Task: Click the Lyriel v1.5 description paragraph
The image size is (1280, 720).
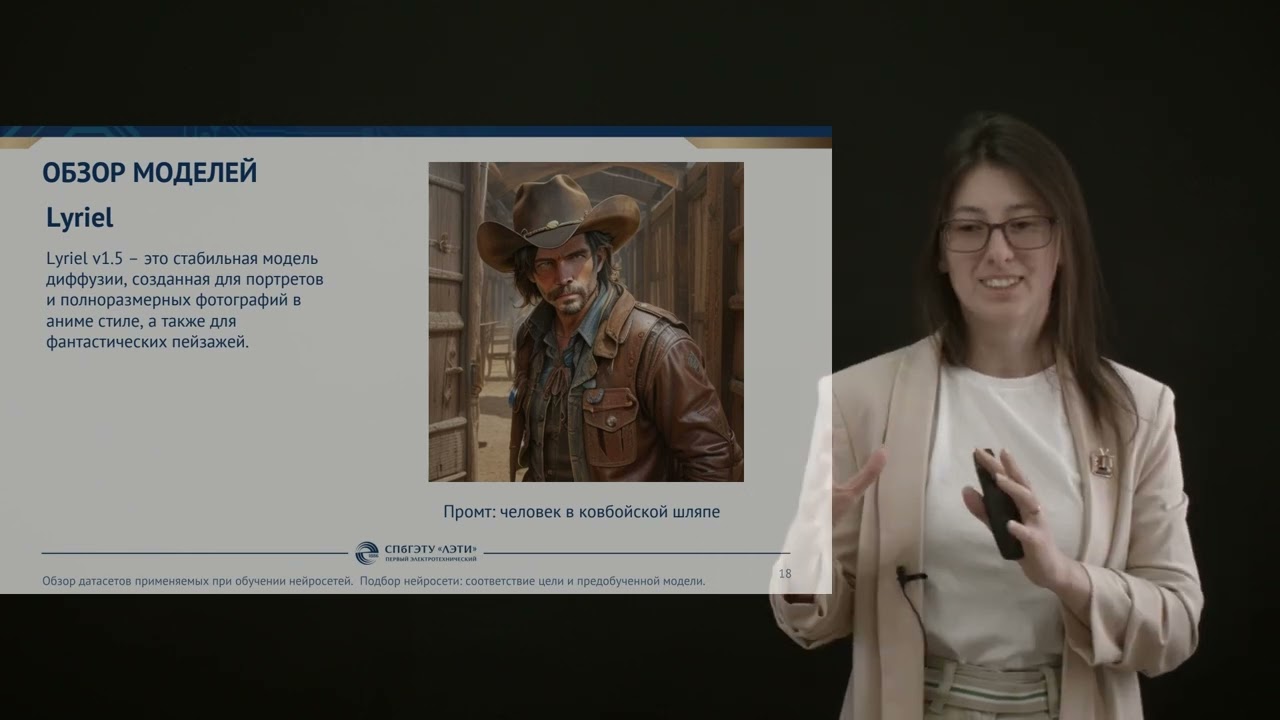Action: point(187,300)
